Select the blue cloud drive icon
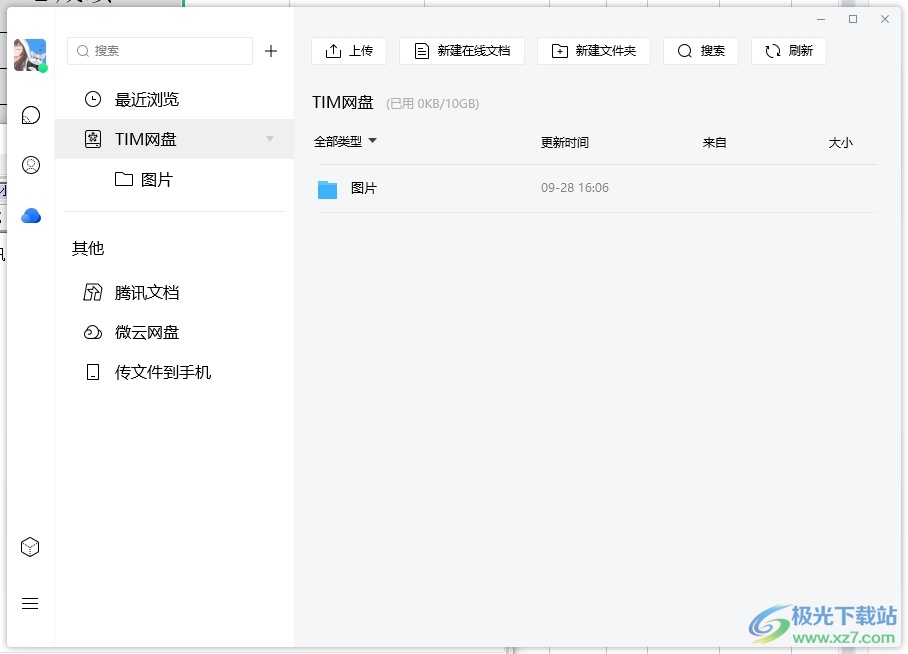The image size is (908, 654). [x=31, y=215]
